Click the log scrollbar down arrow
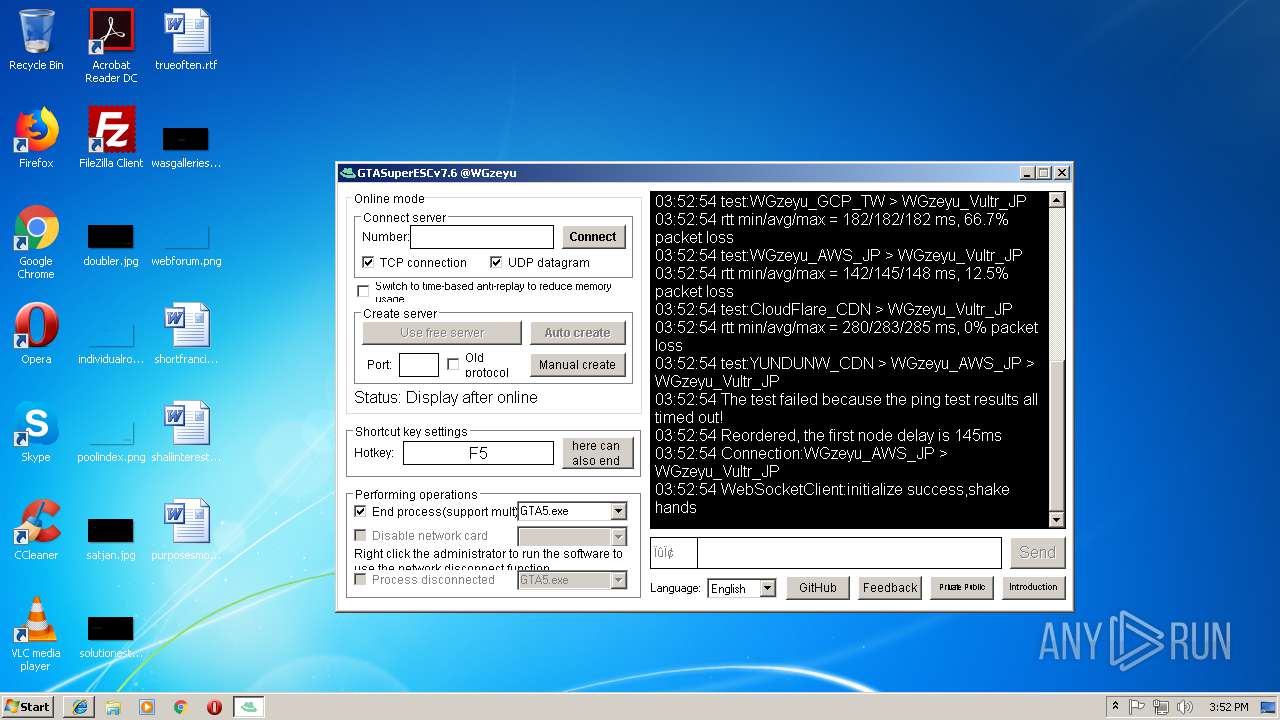This screenshot has height=720, width=1280. [x=1057, y=520]
